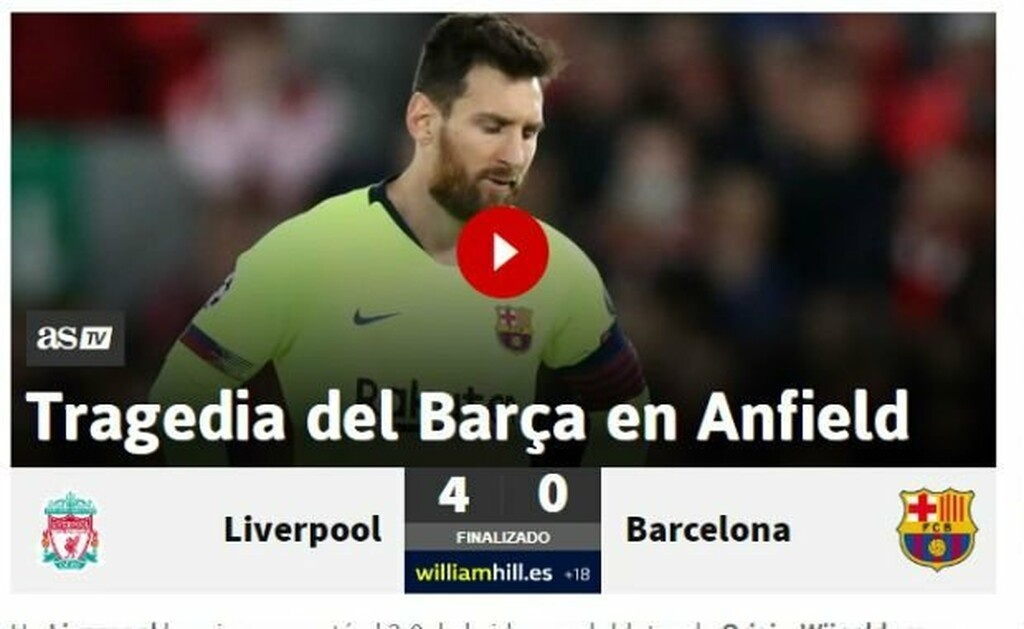This screenshot has height=629, width=1024.
Task: Open the Liverpool team name link
Action: pyautogui.click(x=302, y=530)
